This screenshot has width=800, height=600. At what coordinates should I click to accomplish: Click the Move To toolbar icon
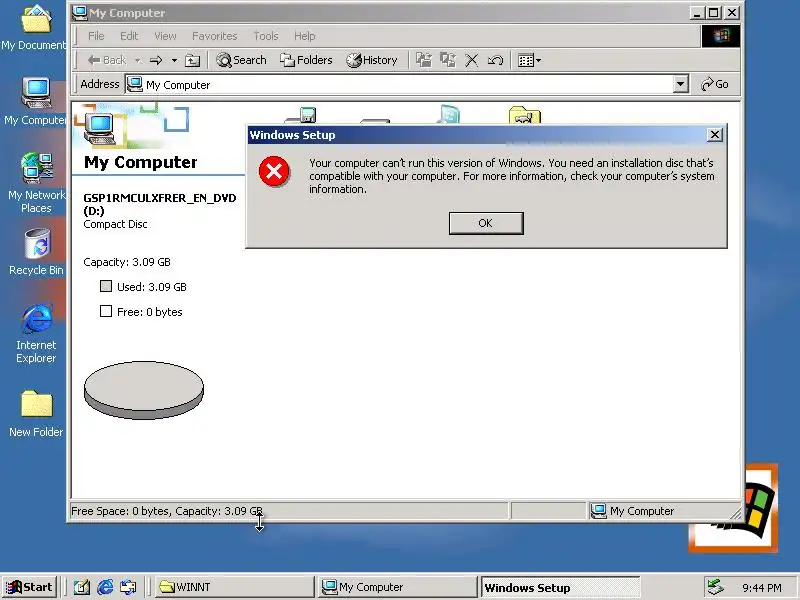[x=423, y=60]
